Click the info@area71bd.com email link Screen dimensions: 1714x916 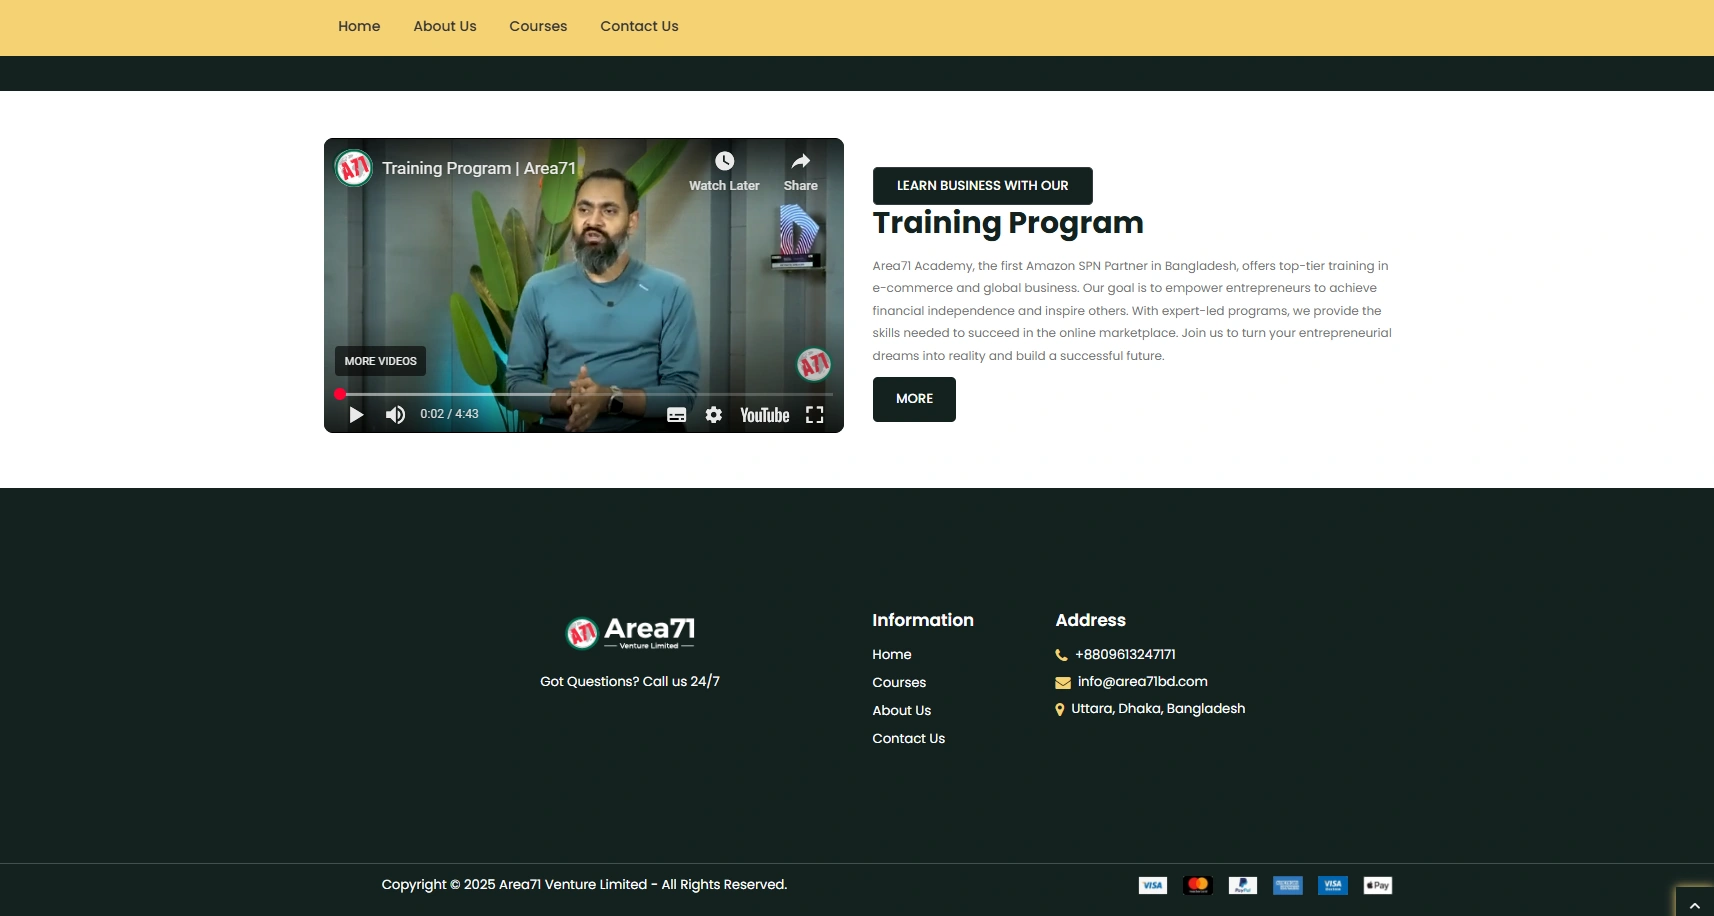click(1142, 682)
